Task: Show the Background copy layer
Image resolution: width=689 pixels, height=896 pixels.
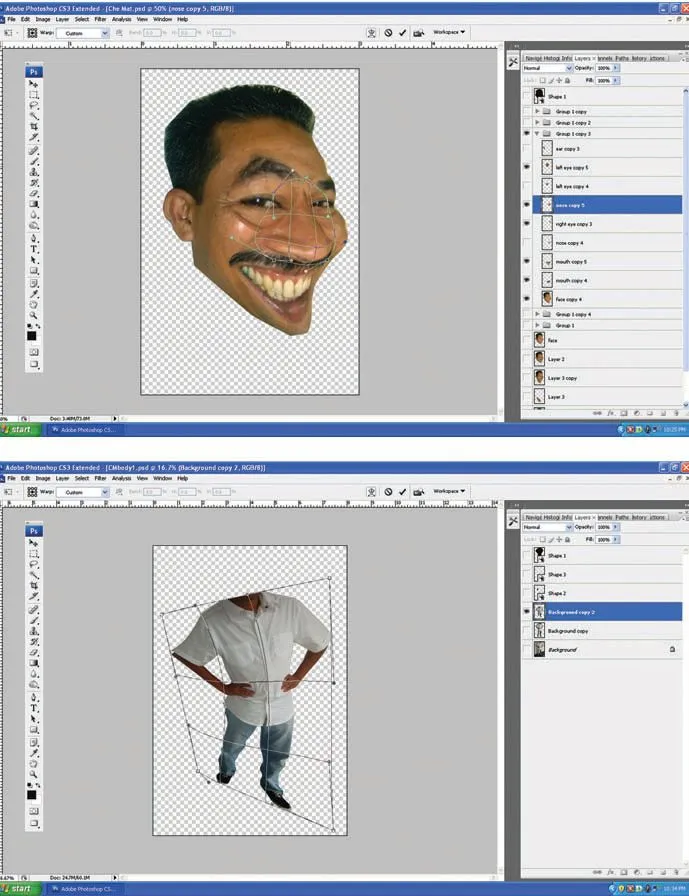Action: point(527,631)
